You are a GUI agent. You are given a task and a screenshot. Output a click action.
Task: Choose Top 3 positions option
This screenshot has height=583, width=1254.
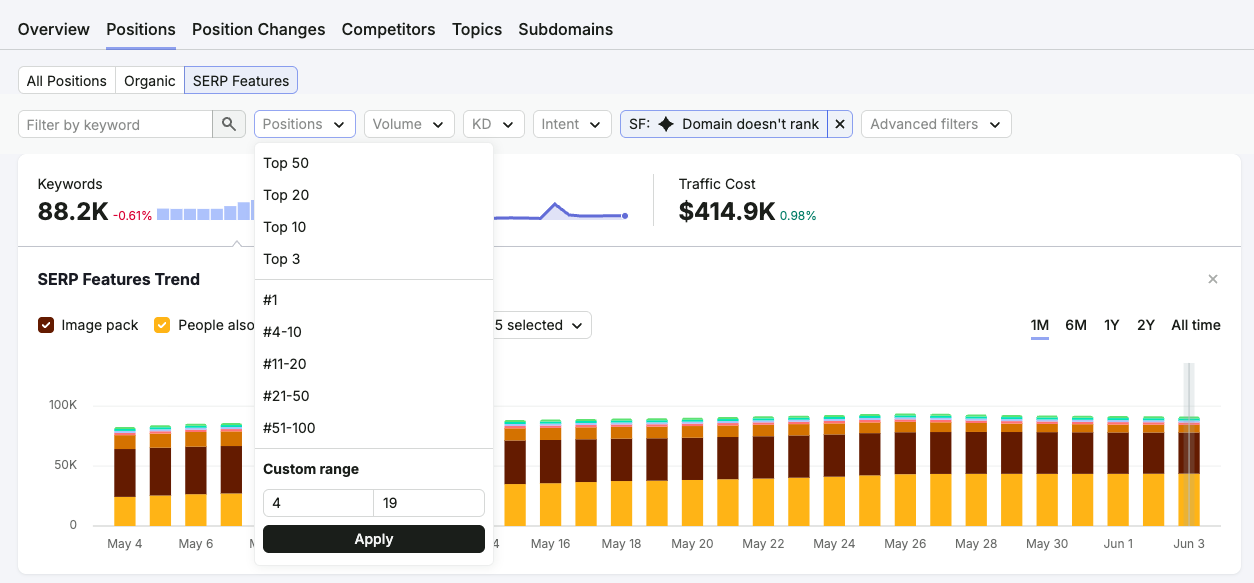pos(374,259)
